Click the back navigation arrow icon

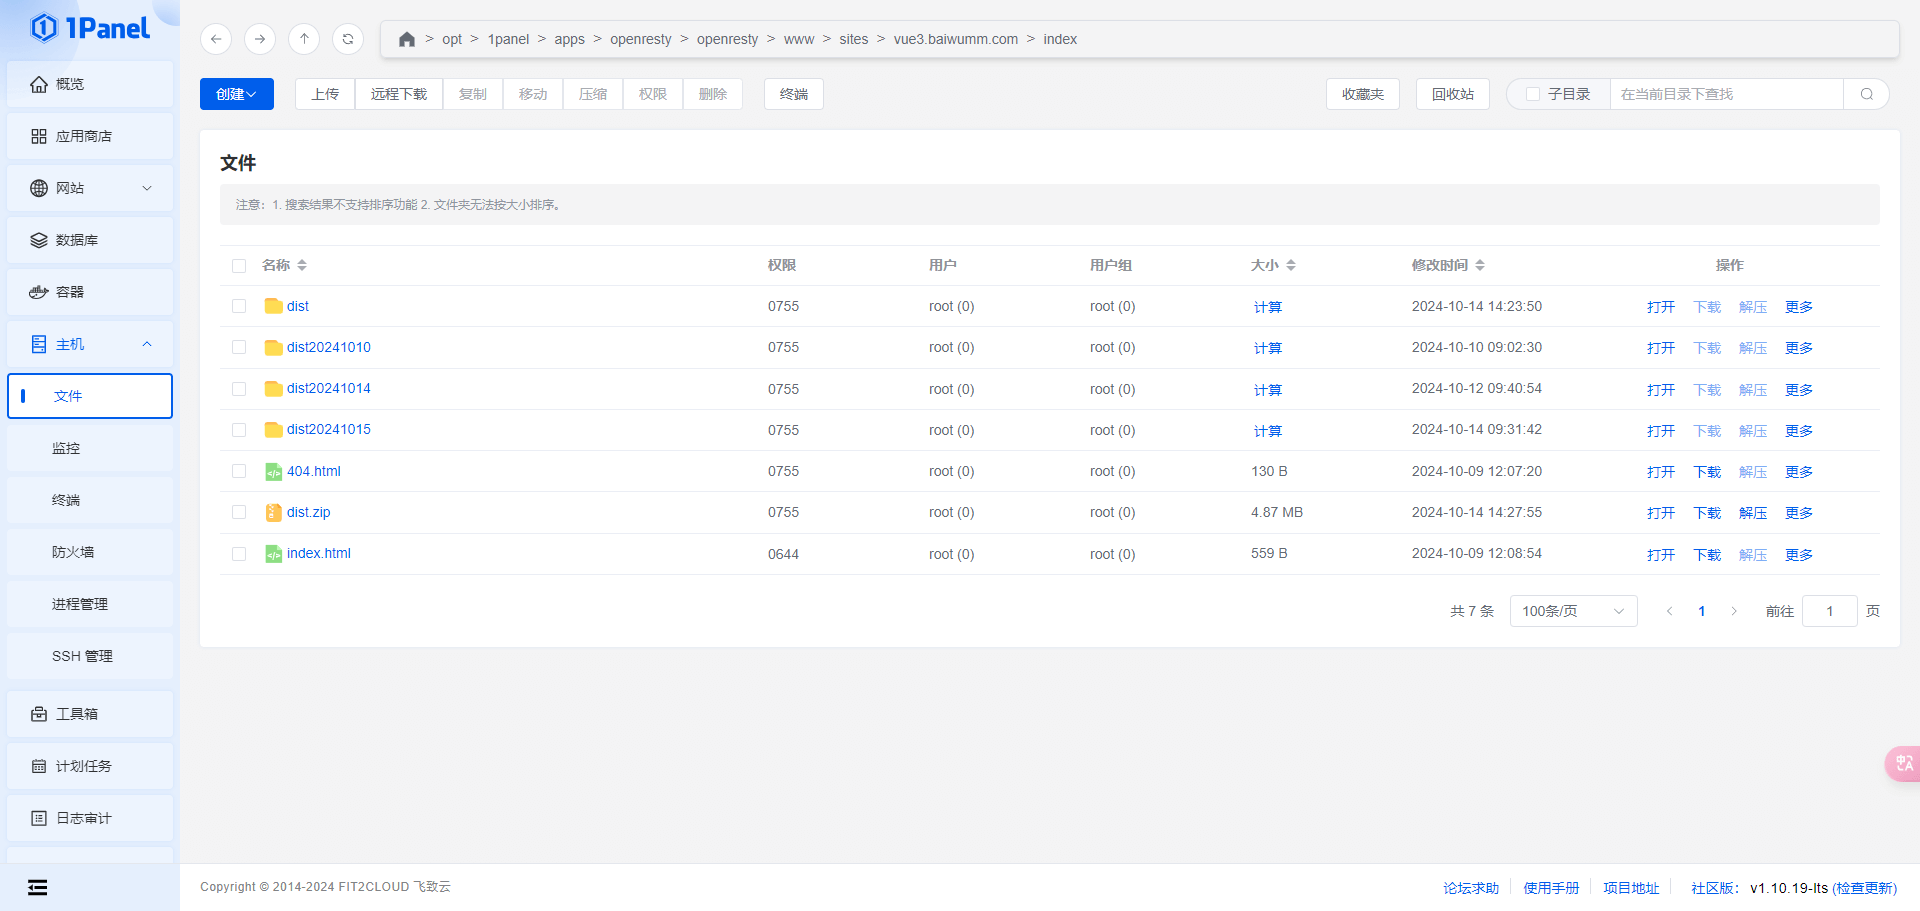point(216,39)
